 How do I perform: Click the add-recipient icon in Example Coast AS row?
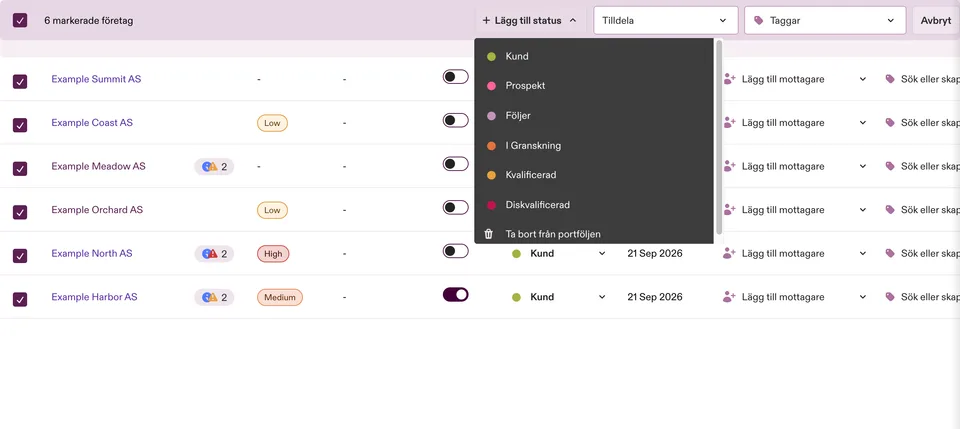[729, 122]
